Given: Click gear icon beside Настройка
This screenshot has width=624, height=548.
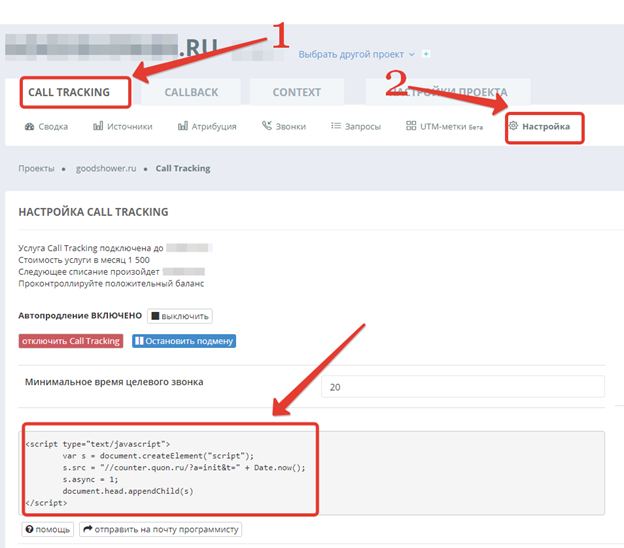Looking at the screenshot, I should point(513,126).
